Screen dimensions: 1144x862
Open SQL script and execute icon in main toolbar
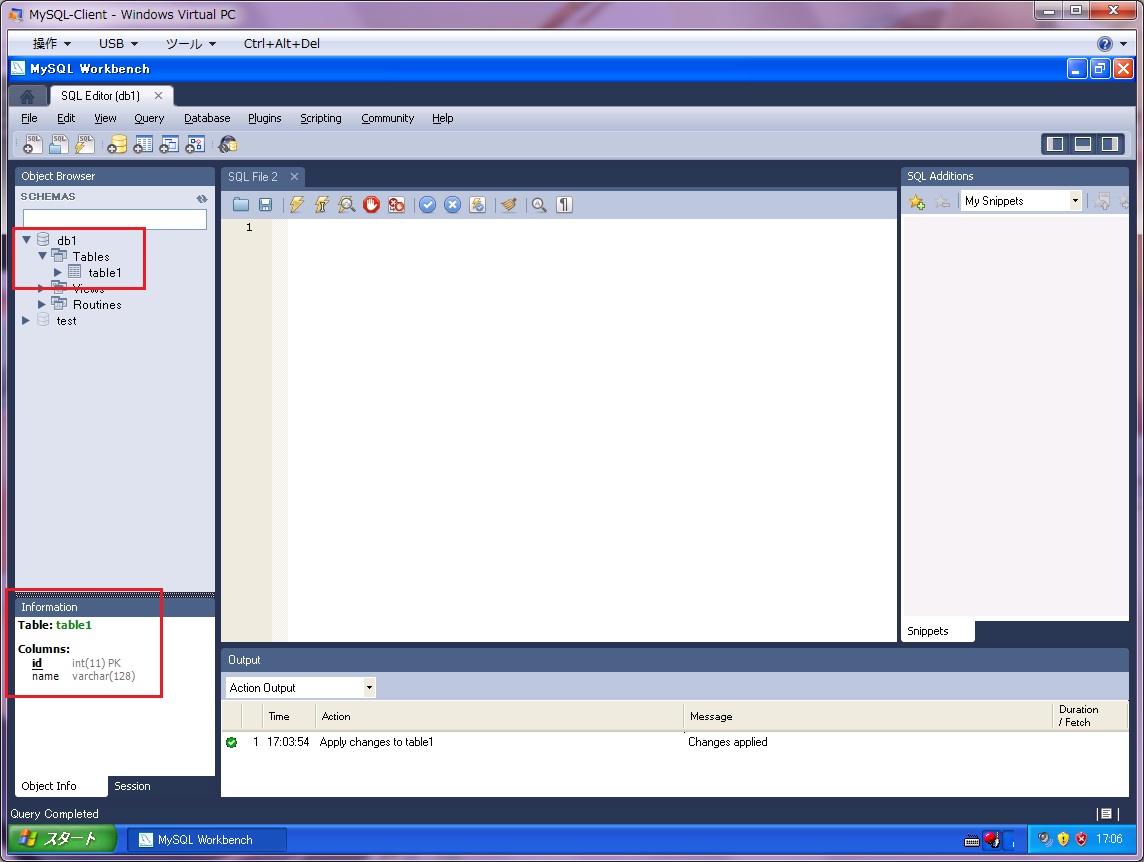point(85,145)
